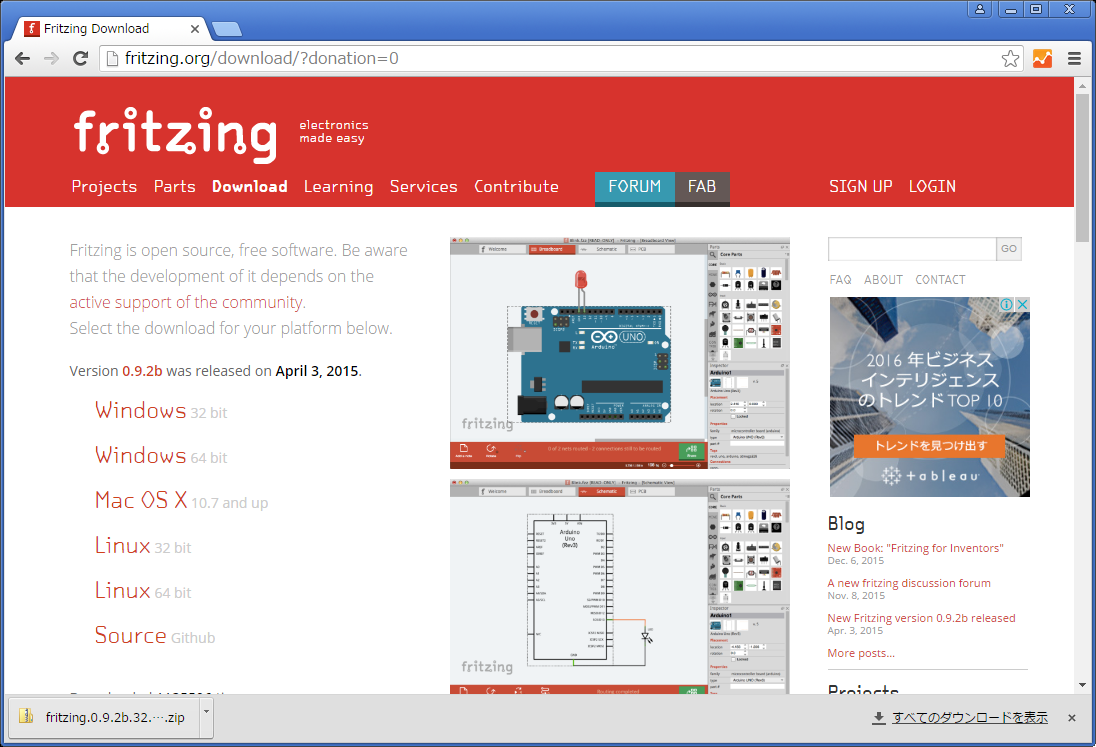Click LOGIN
Screen dimensions: 1096x747
[x=932, y=187]
